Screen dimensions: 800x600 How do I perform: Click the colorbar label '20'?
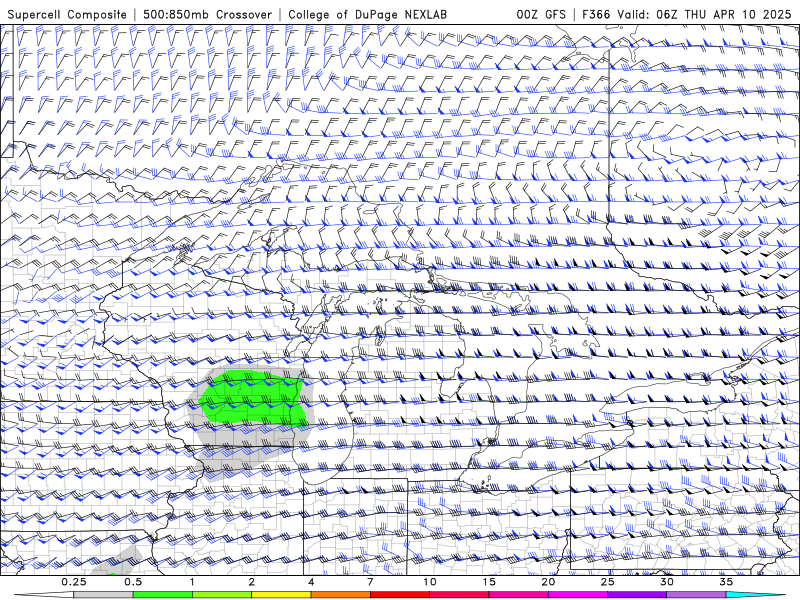click(548, 582)
